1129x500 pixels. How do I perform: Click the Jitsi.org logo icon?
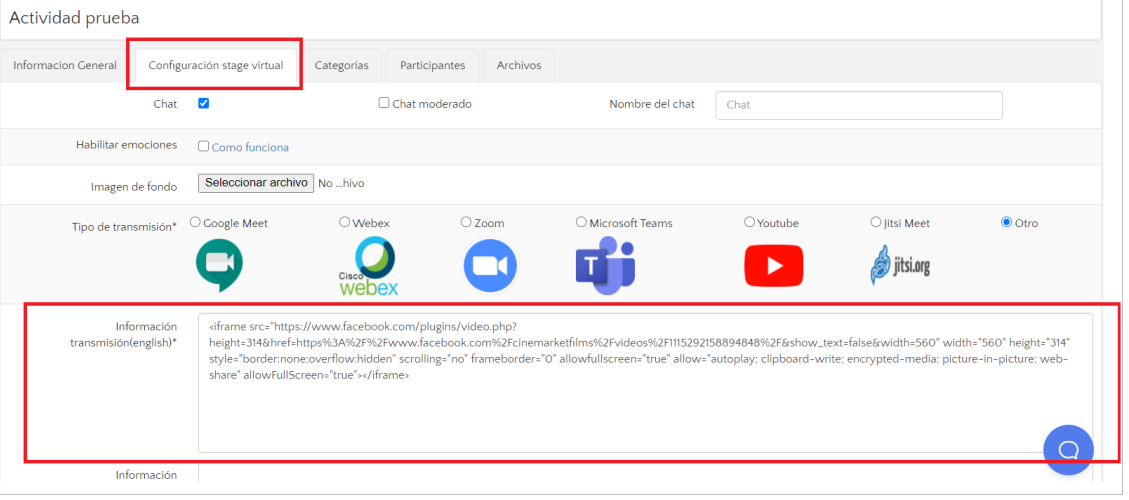coord(900,266)
